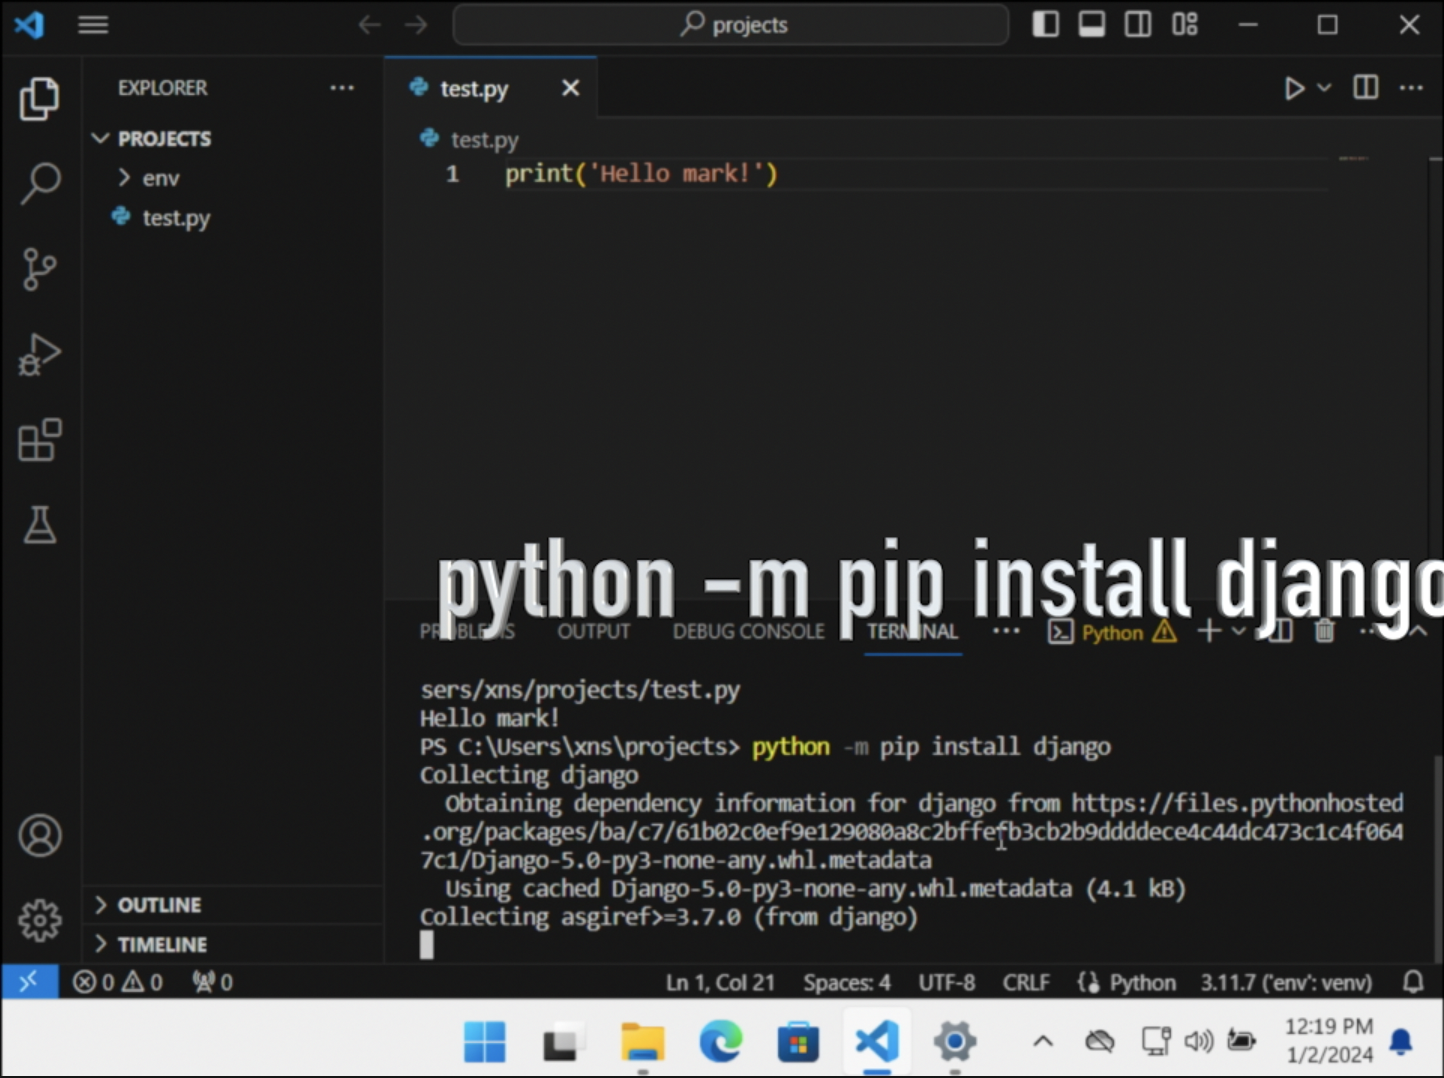
Task: Open the Manage gear menu
Action: pos(40,920)
